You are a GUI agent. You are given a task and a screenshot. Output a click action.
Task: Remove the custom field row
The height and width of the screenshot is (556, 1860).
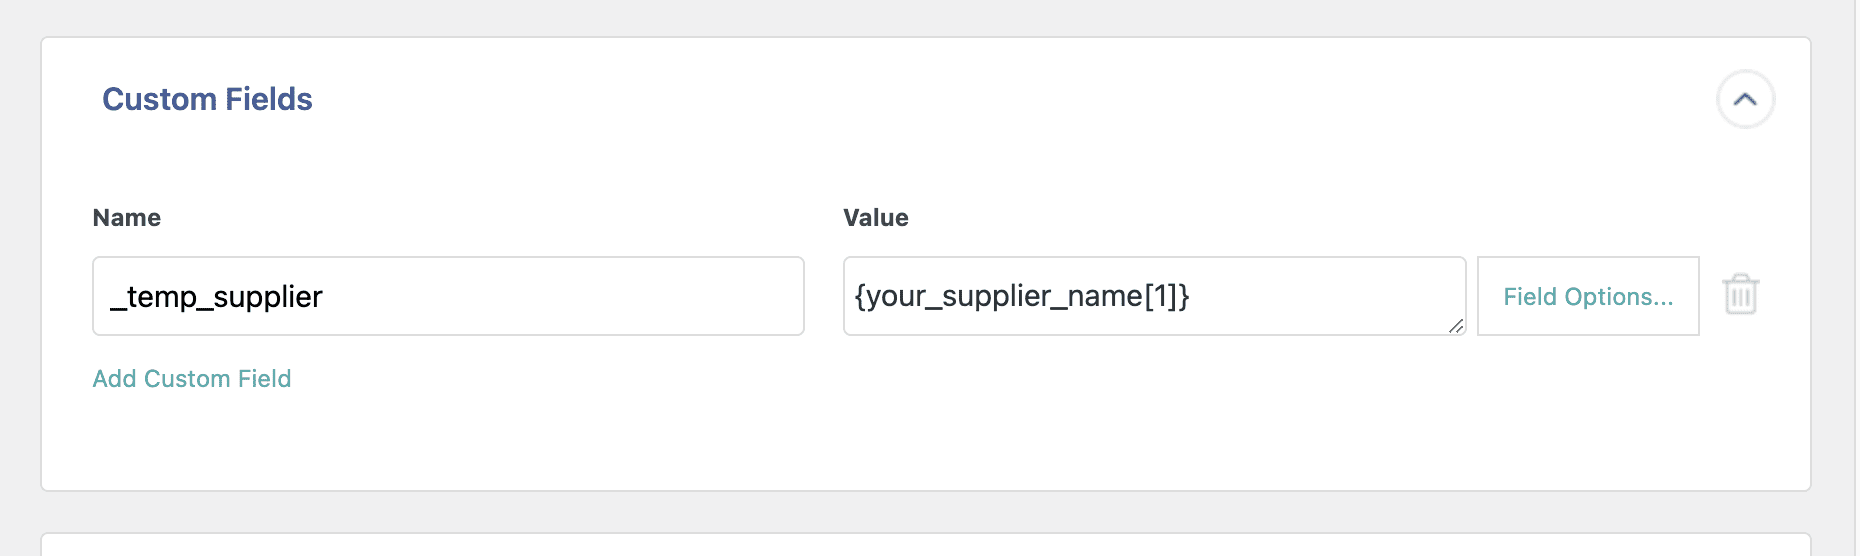(1740, 295)
